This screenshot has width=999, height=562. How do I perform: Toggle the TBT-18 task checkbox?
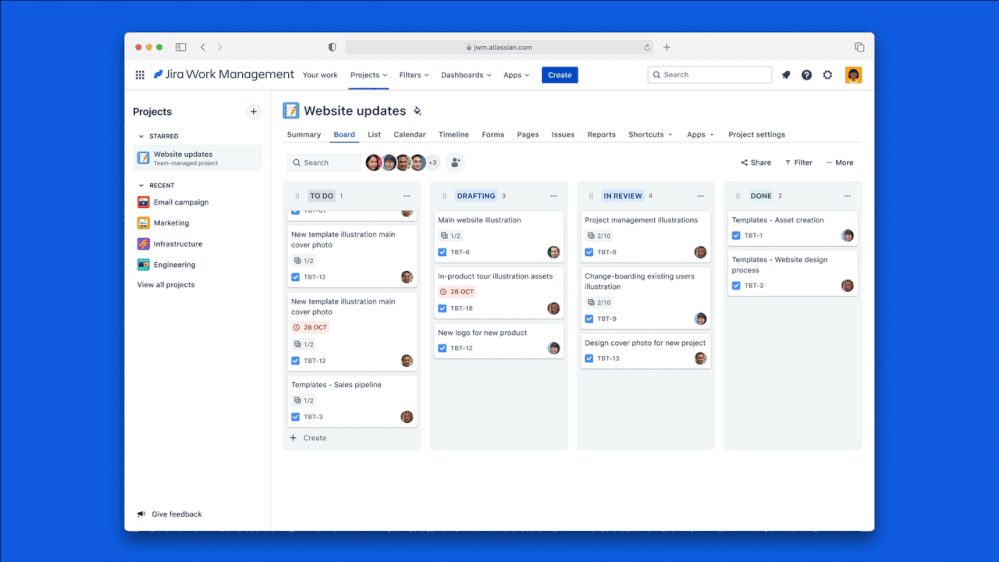pyautogui.click(x=442, y=308)
